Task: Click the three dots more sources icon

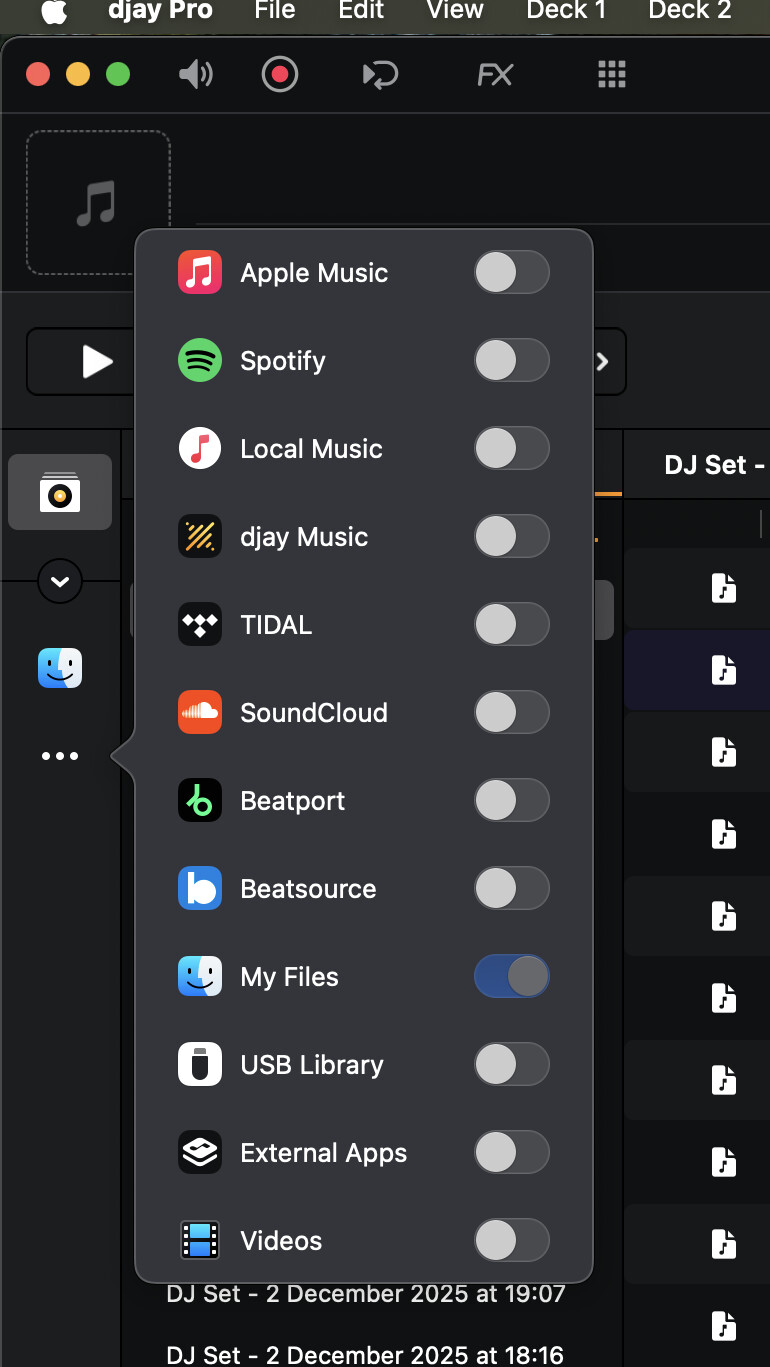Action: (x=60, y=756)
